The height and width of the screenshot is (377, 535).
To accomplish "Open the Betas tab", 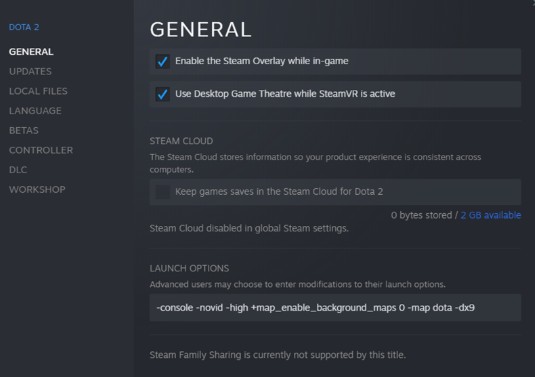I will pyautogui.click(x=24, y=130).
